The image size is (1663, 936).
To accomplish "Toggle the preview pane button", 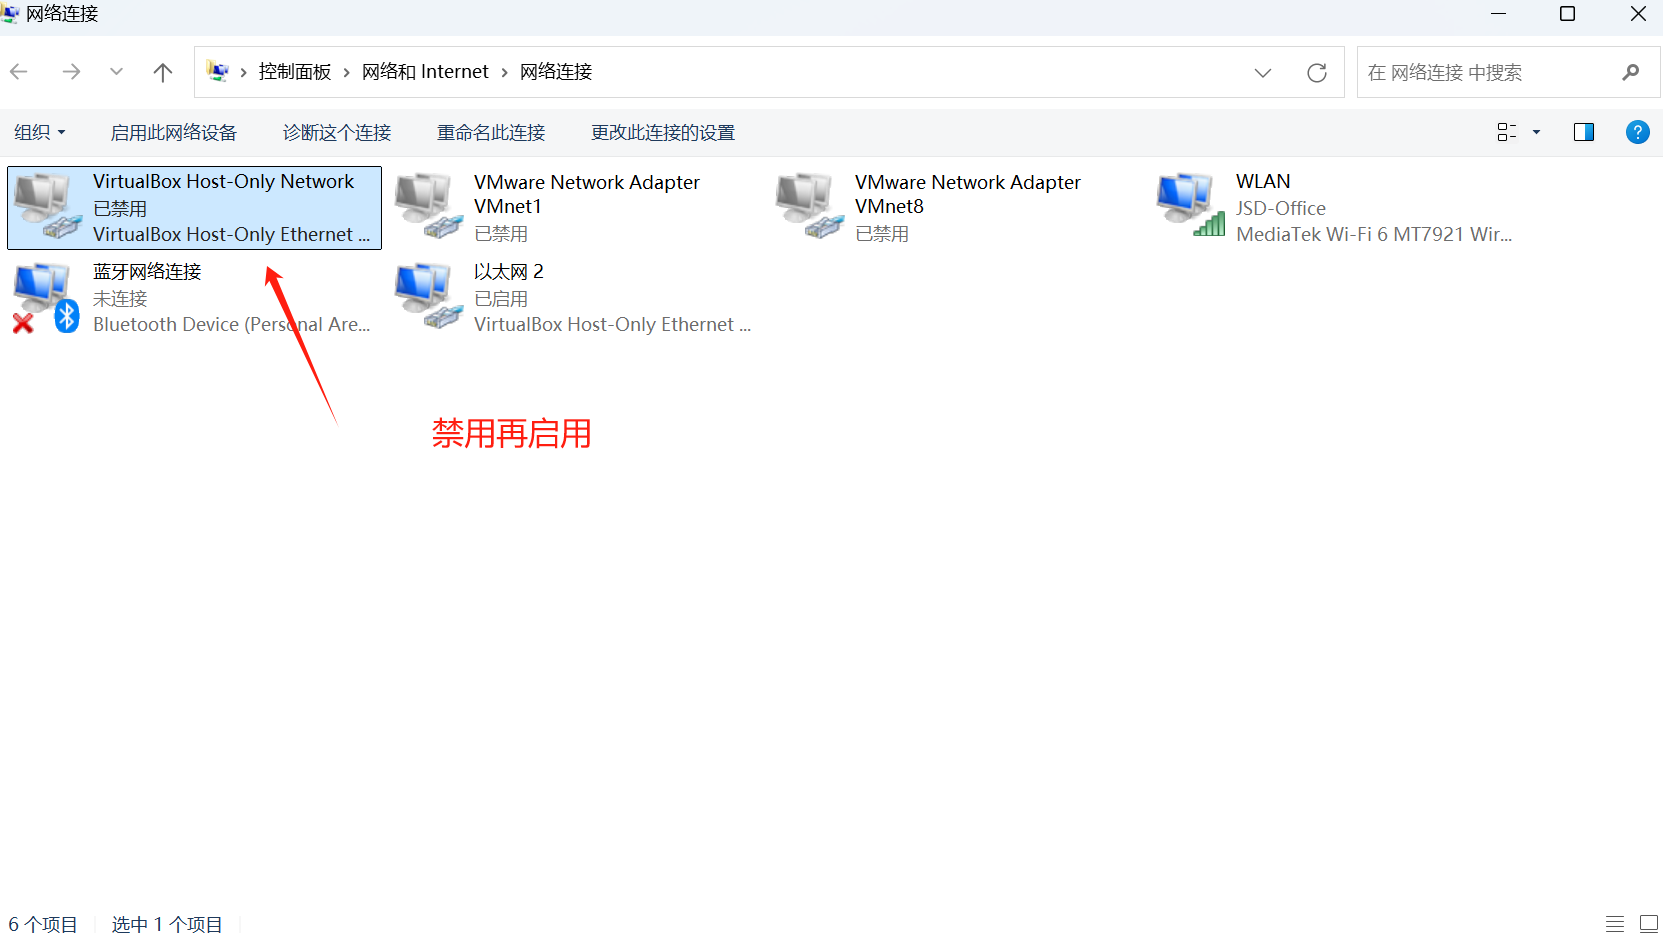I will coord(1584,132).
